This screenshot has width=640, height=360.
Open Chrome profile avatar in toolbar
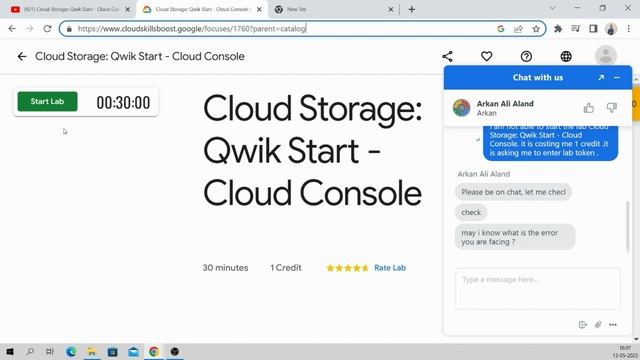click(611, 29)
